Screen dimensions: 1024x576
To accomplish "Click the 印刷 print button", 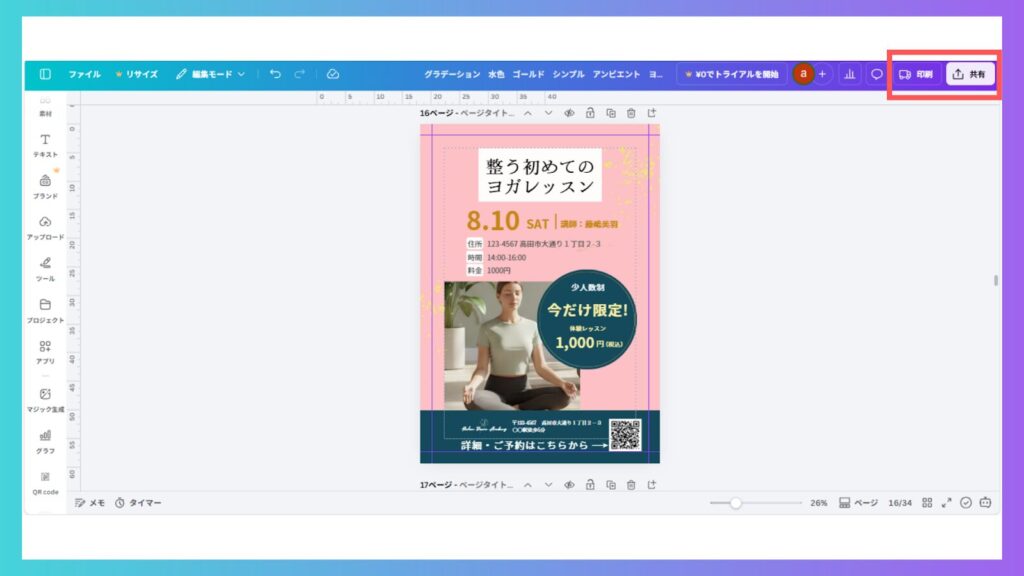I will tap(916, 74).
